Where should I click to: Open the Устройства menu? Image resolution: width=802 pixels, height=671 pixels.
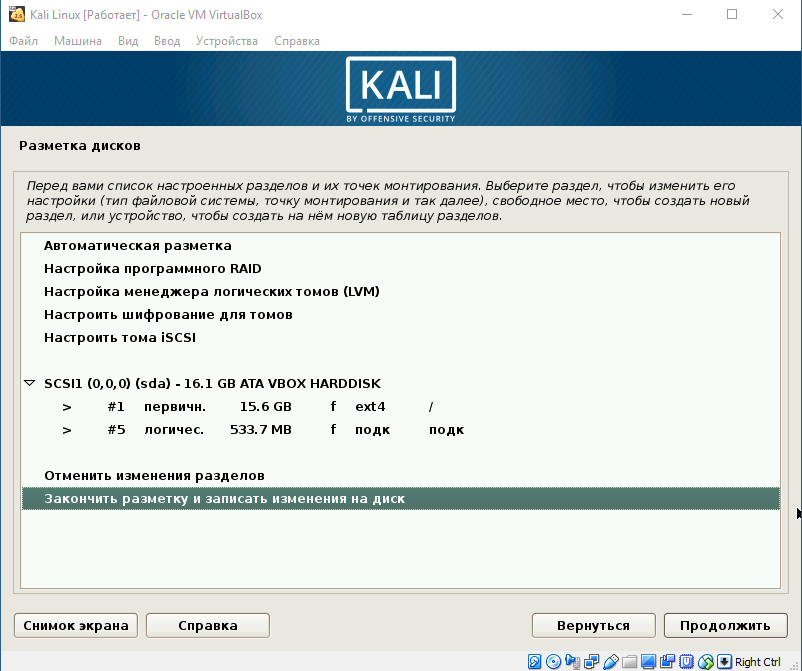[226, 41]
